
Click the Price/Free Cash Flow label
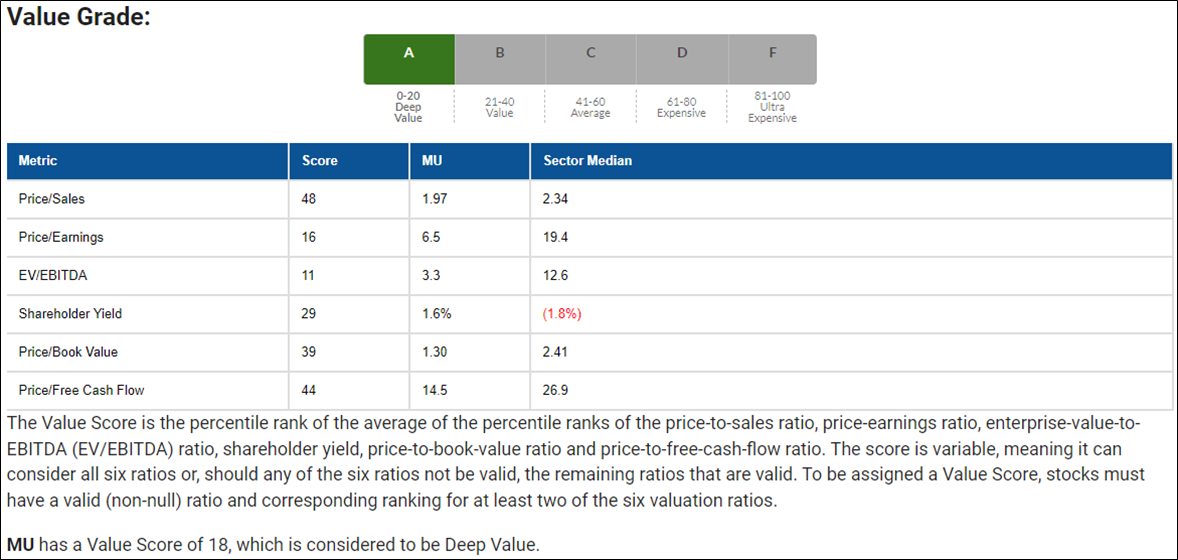coord(75,390)
